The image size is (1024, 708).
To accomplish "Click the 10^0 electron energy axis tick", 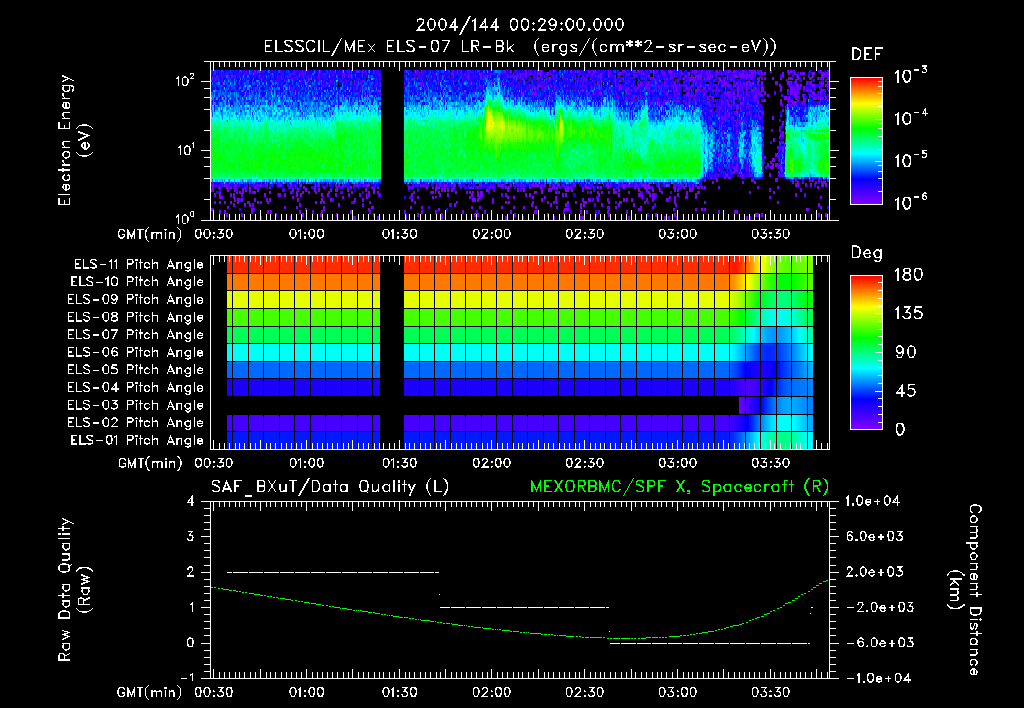I will coord(185,217).
